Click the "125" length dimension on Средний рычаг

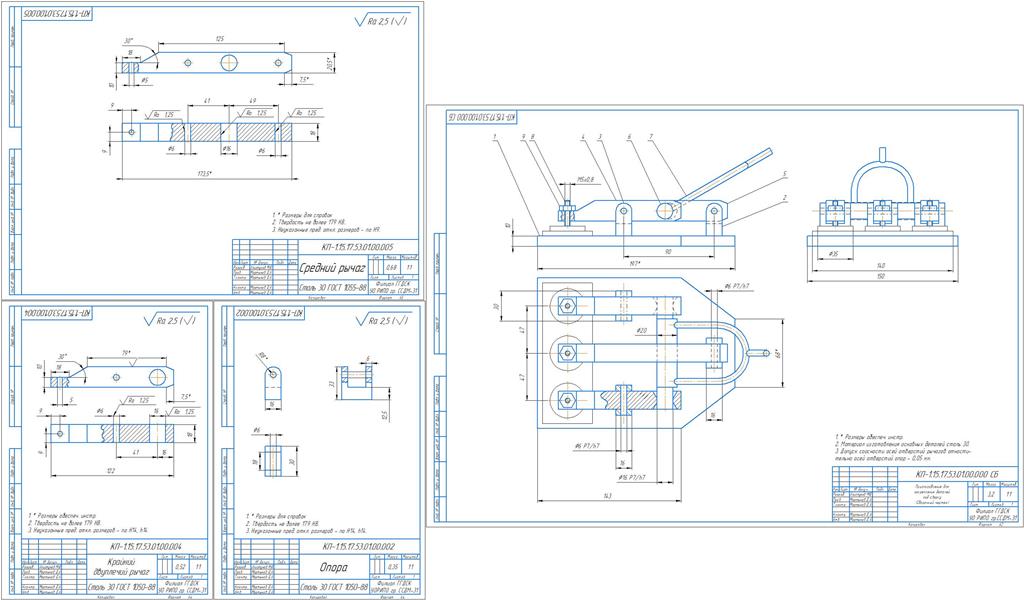220,39
